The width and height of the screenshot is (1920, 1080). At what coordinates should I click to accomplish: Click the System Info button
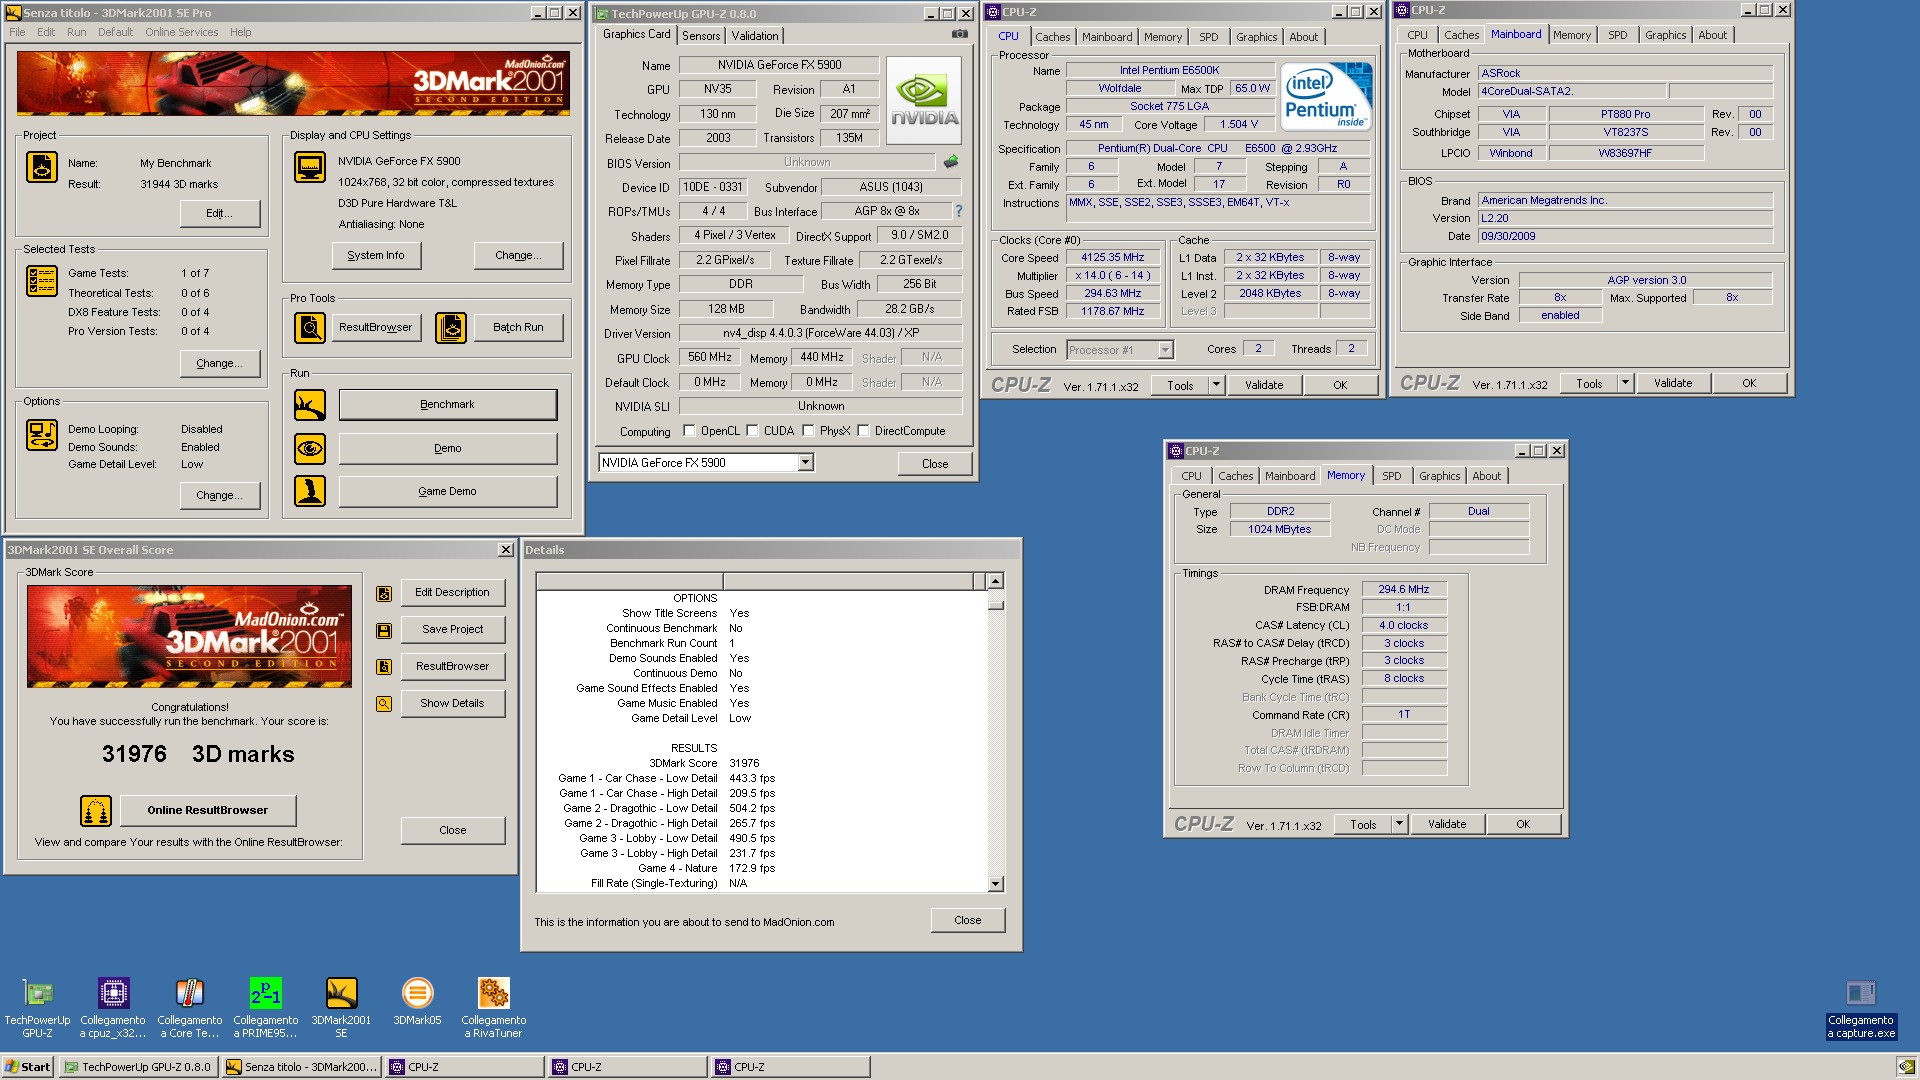click(x=376, y=256)
